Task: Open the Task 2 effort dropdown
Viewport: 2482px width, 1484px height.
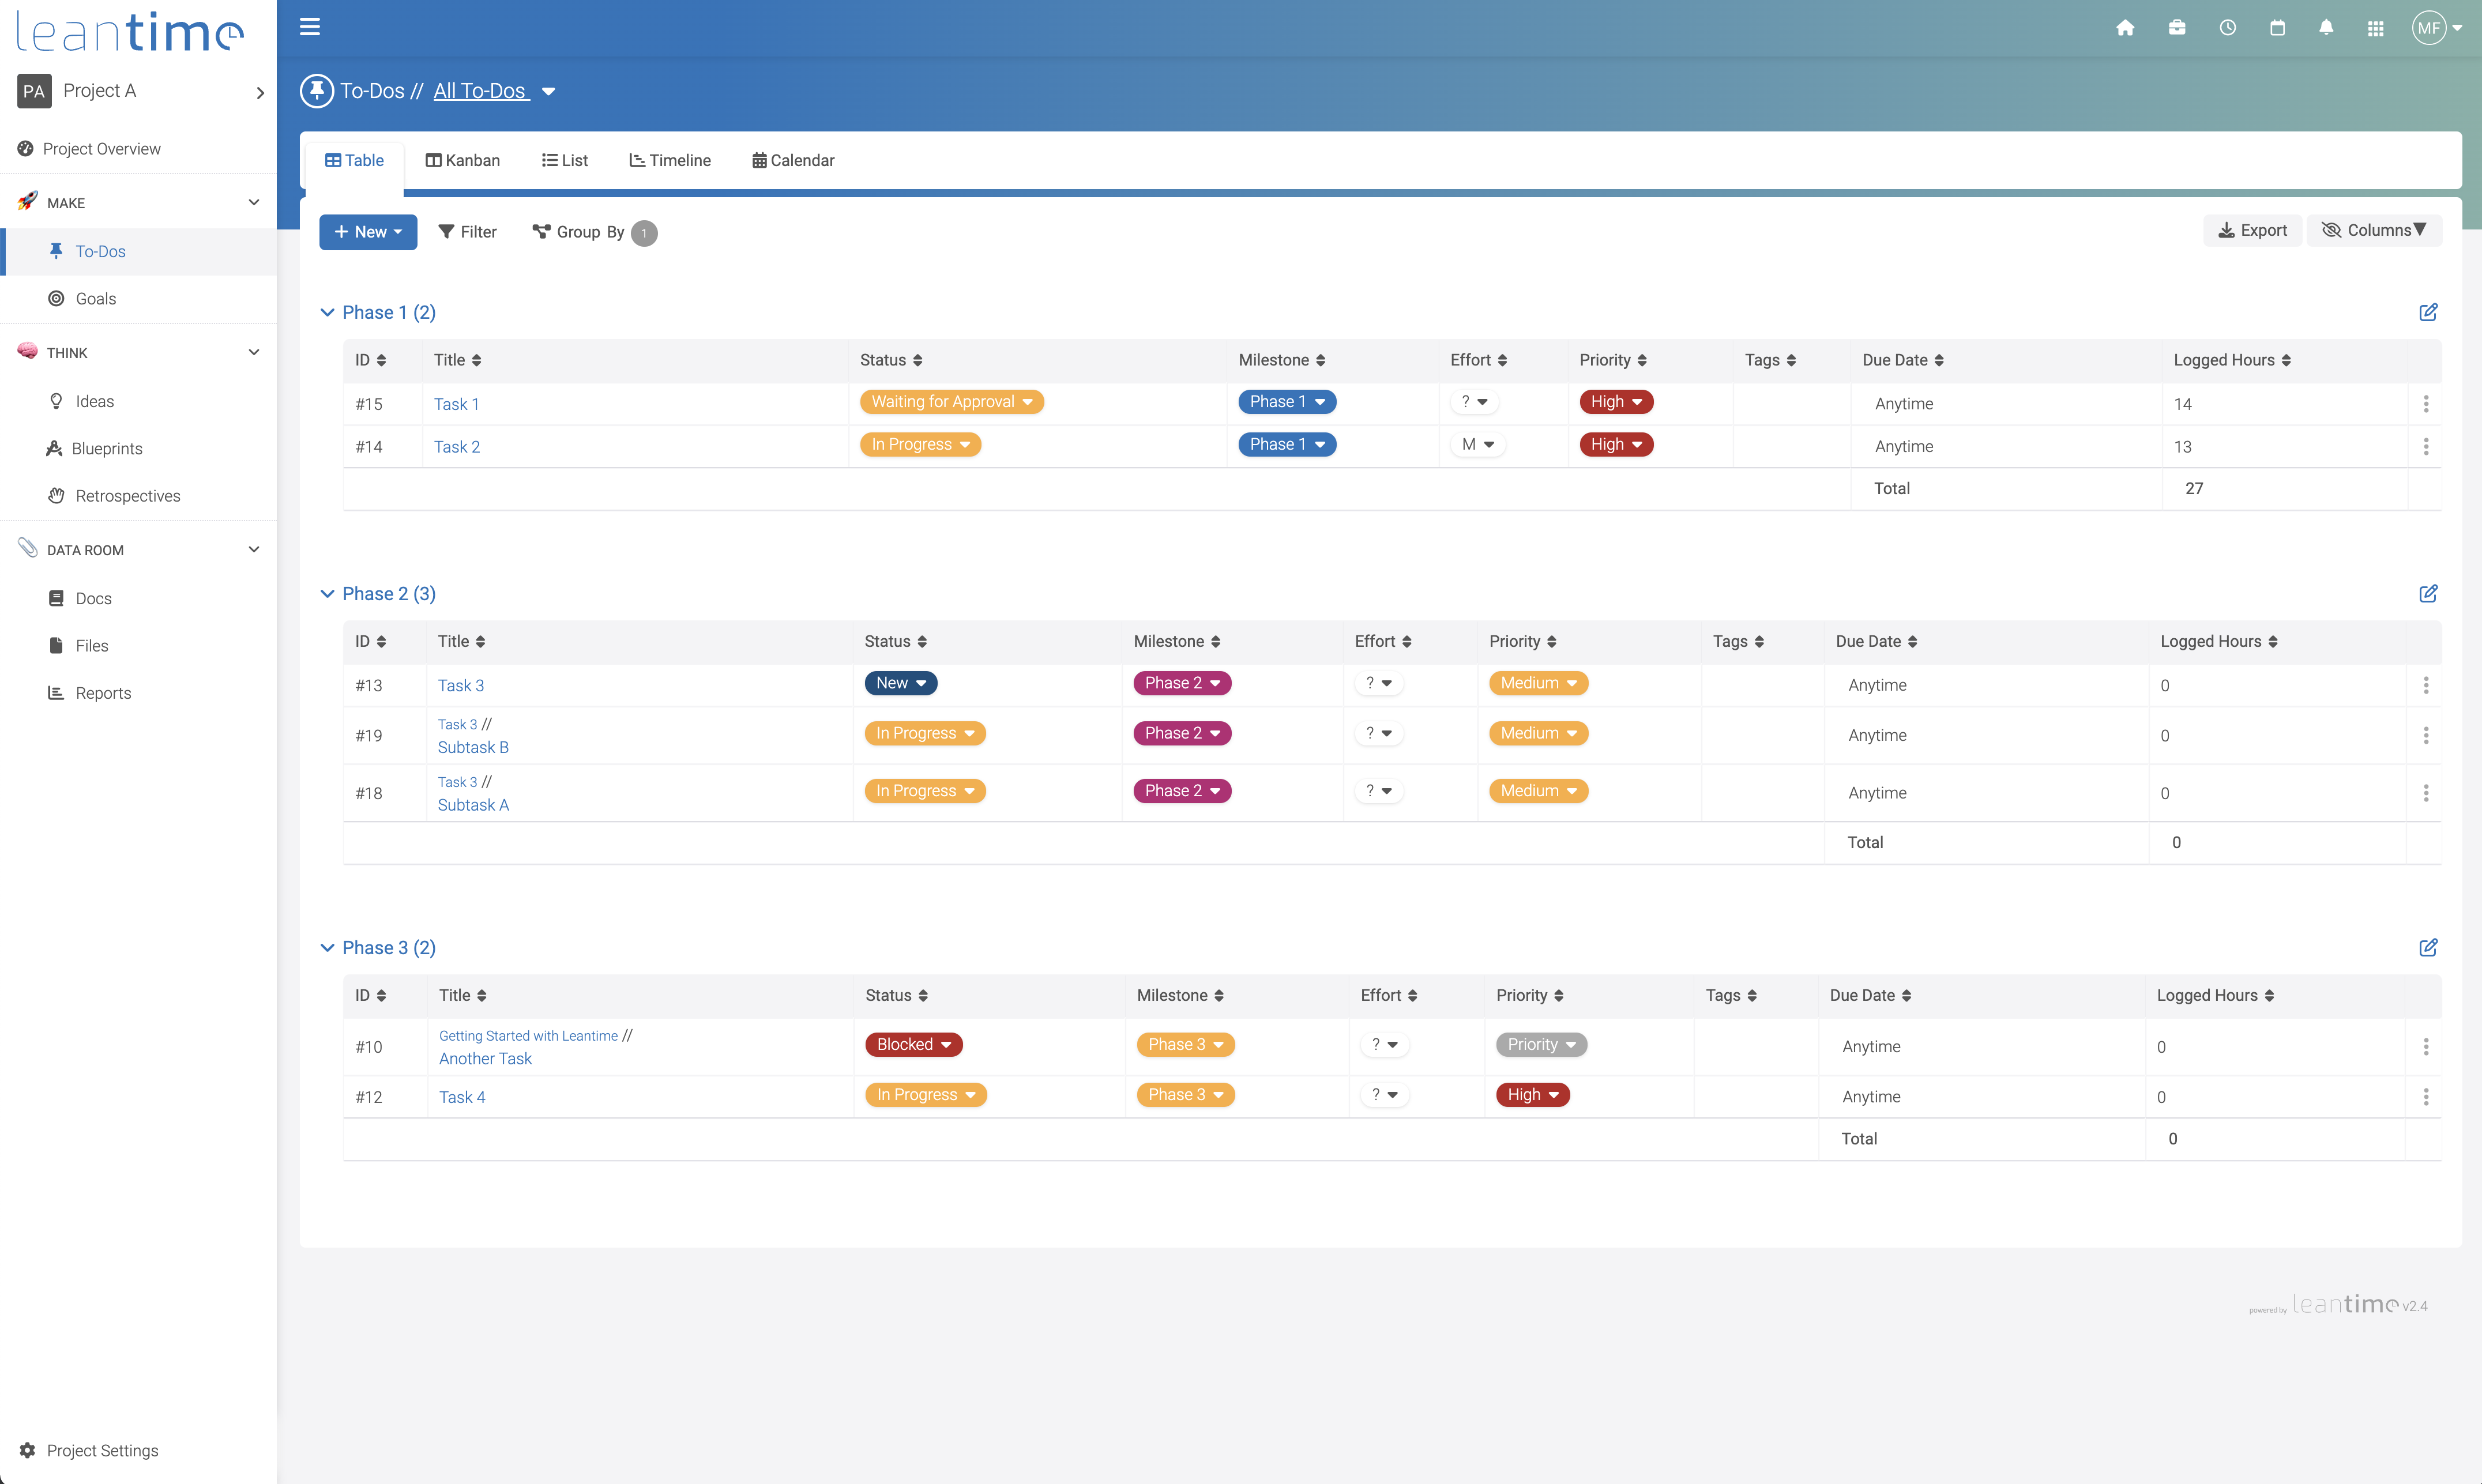Action: pos(1477,445)
